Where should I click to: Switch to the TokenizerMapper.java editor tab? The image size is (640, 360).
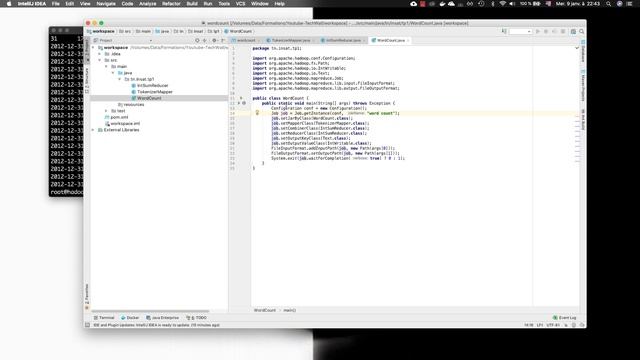(x=291, y=40)
